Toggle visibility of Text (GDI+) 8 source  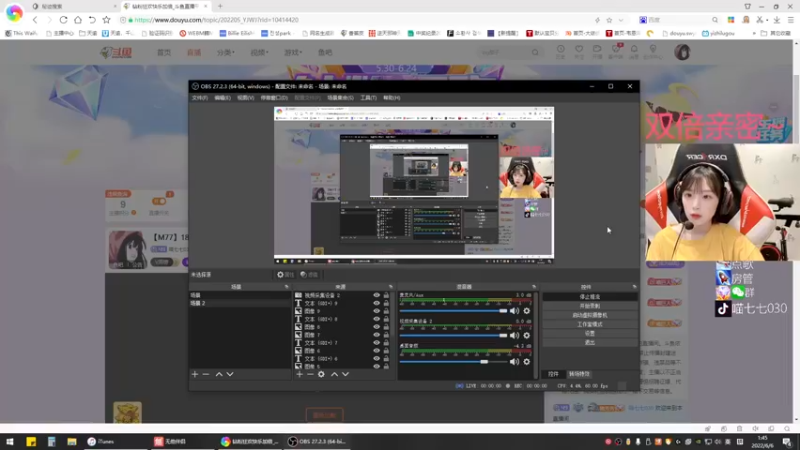coord(377,319)
